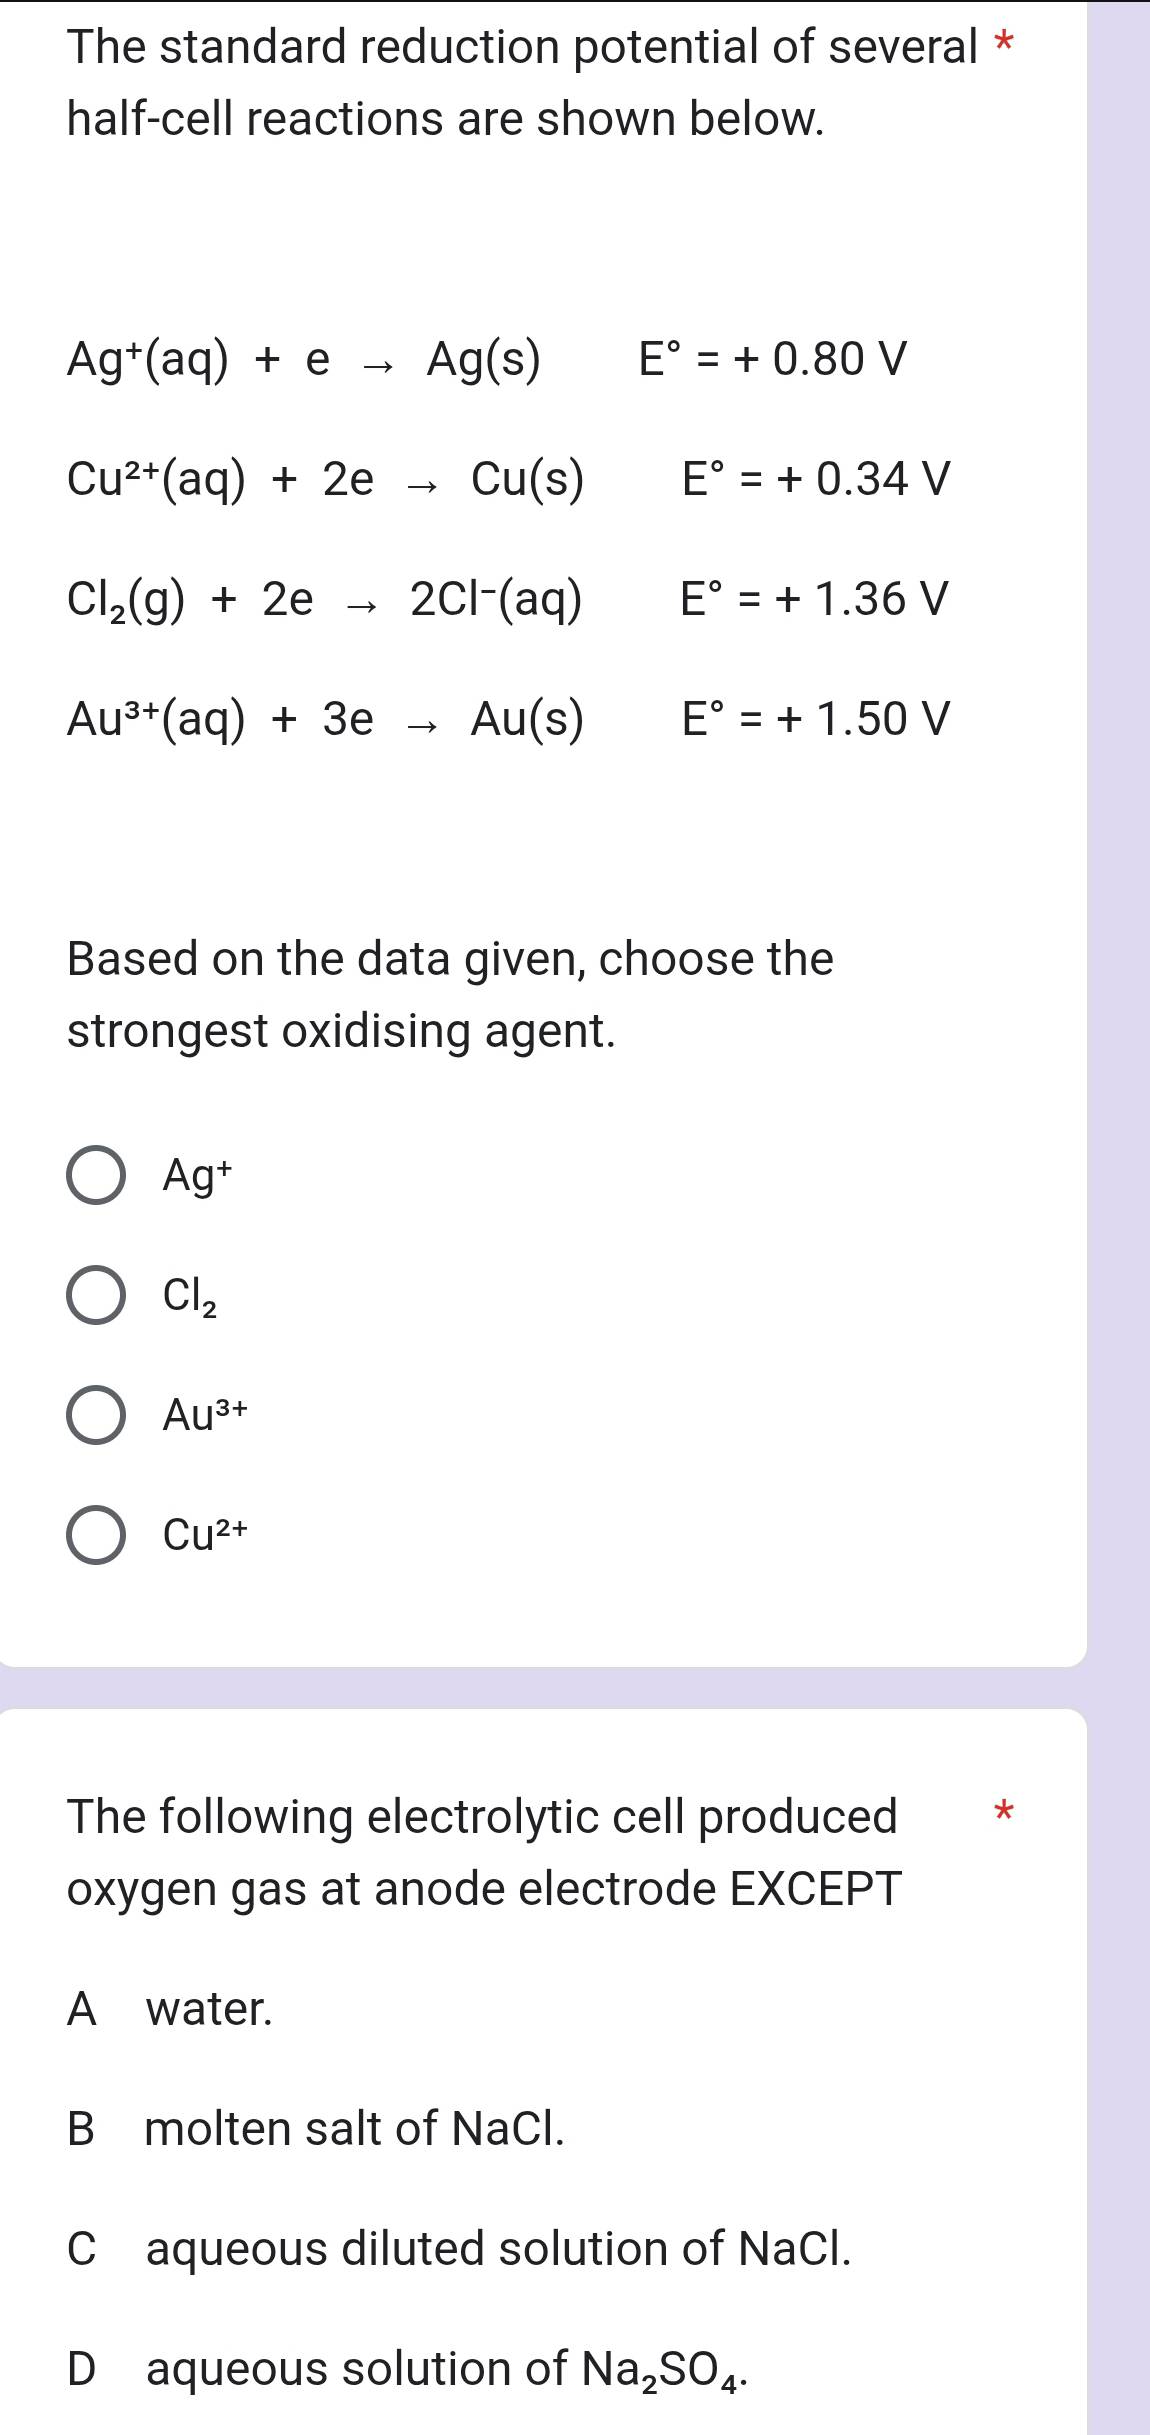Click the first question's title text
This screenshot has height=2435, width=1150.
[x=450, y=80]
